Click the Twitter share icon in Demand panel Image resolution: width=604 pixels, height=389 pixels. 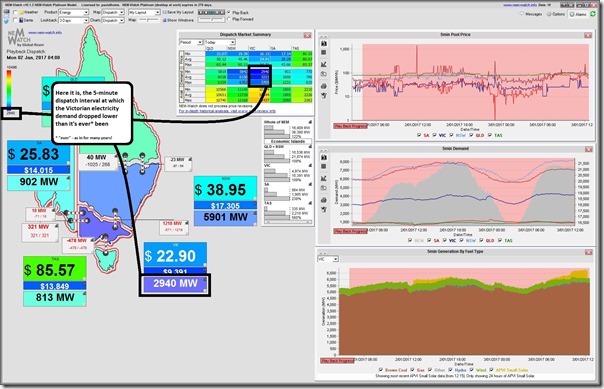(x=324, y=210)
